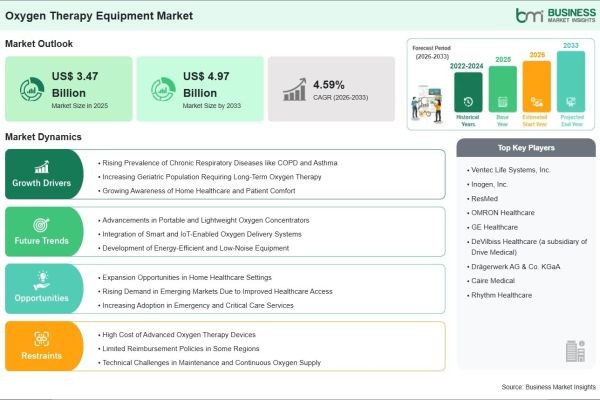Click Increasing Adoption in Emergency Care bullet
The height and width of the screenshot is (400, 600).
pyautogui.click(x=196, y=305)
